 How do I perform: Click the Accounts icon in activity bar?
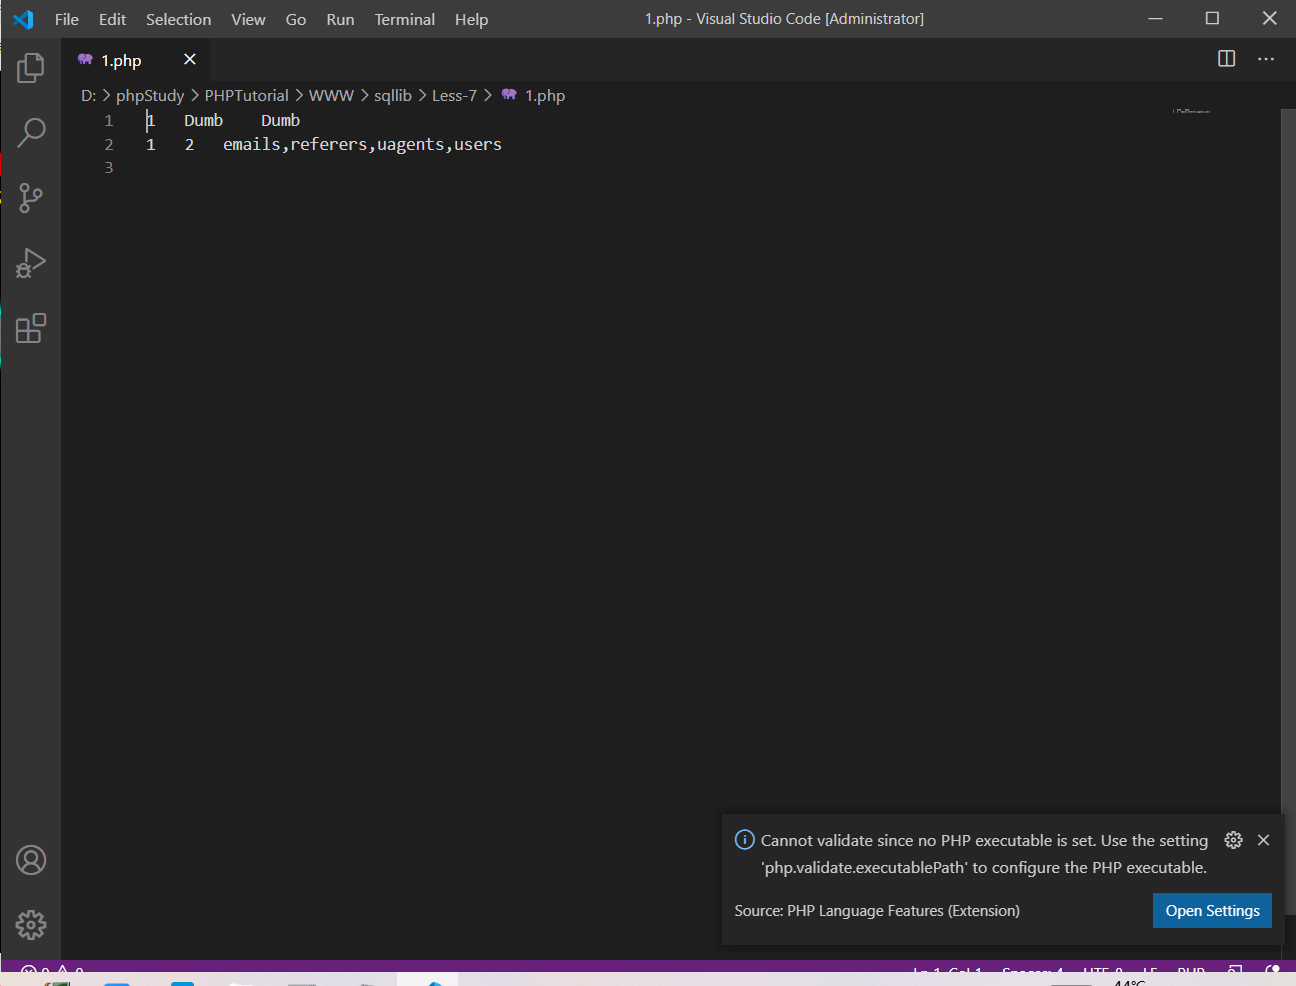pyautogui.click(x=31, y=860)
